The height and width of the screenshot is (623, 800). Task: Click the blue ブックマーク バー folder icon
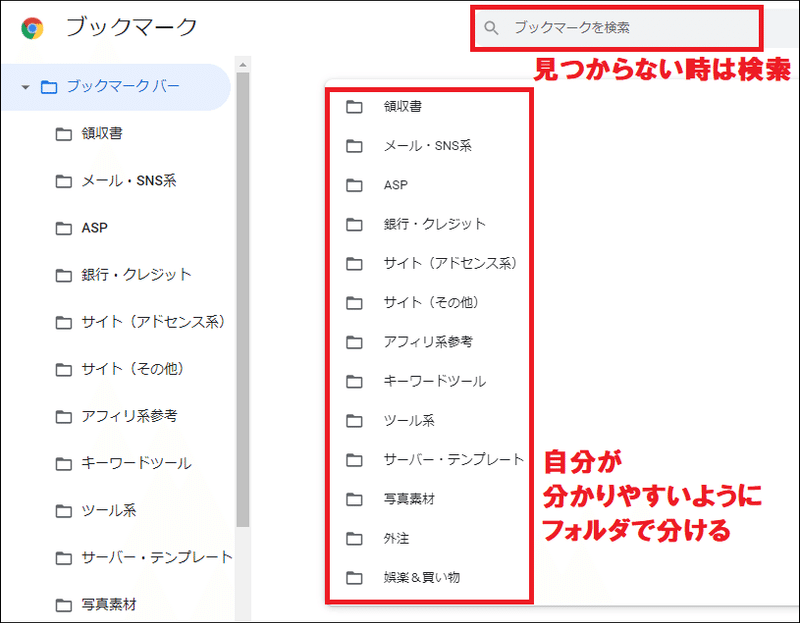tap(48, 87)
